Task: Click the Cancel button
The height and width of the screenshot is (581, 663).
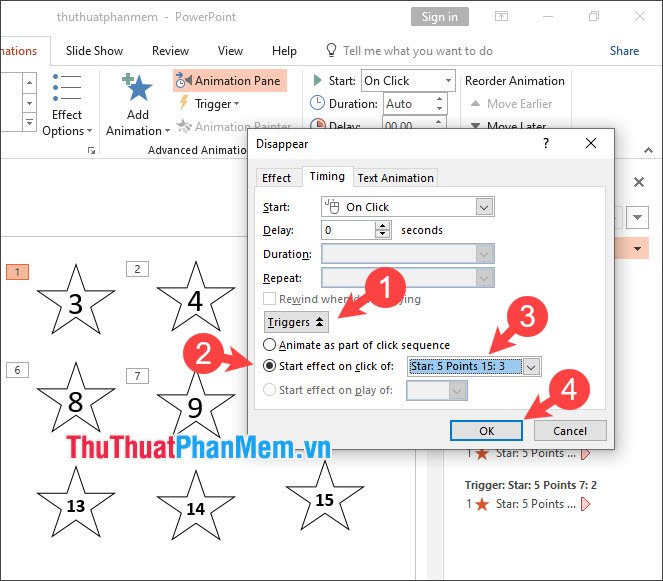Action: tap(570, 430)
